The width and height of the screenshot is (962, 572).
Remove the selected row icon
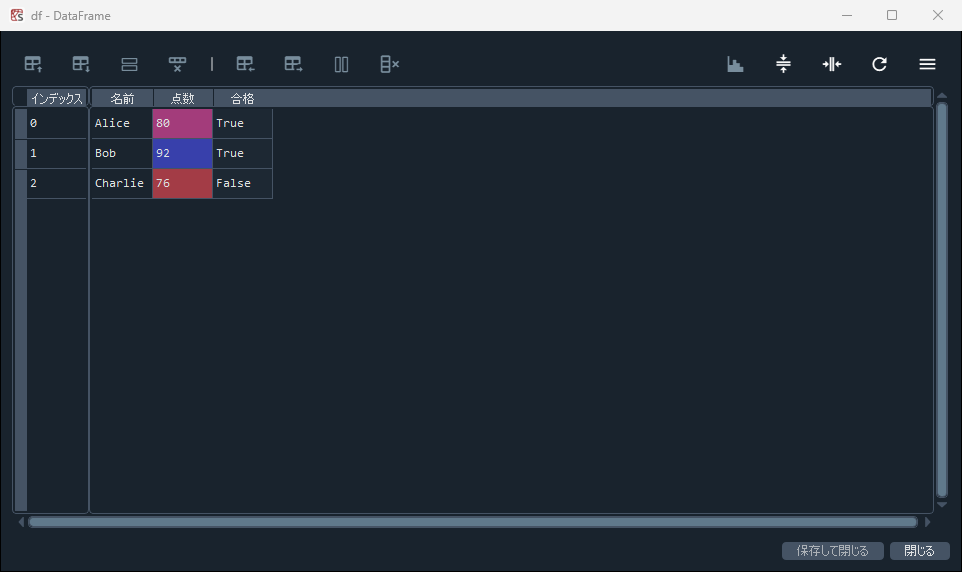click(177, 64)
